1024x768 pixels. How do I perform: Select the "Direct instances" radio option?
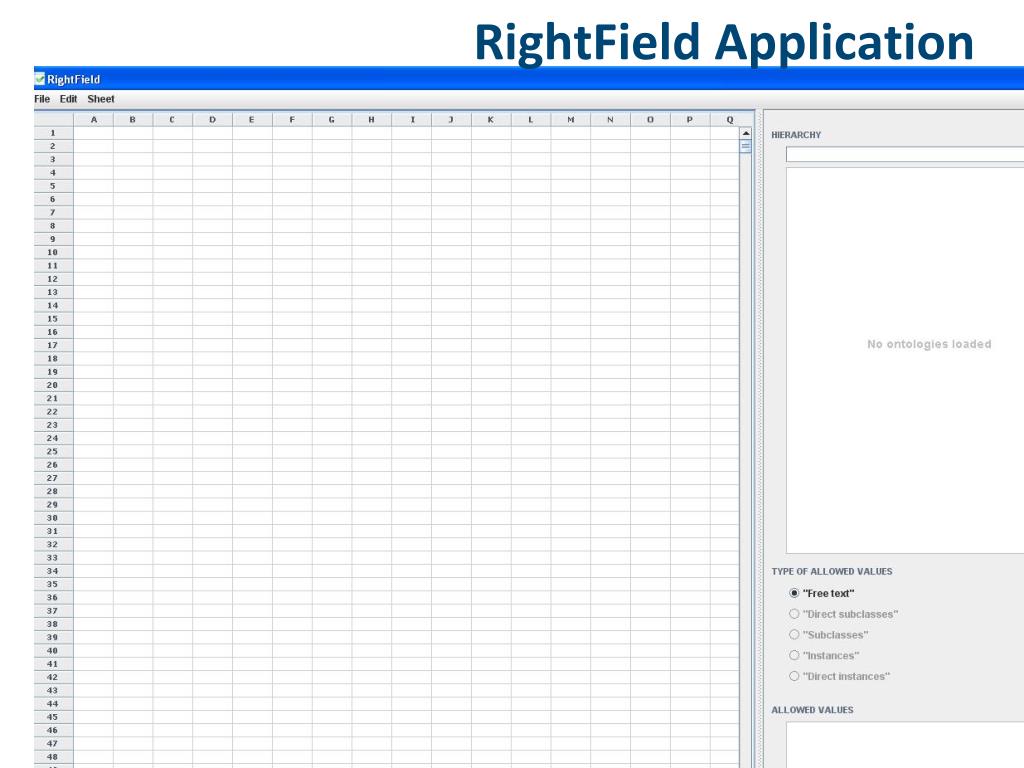pos(839,677)
